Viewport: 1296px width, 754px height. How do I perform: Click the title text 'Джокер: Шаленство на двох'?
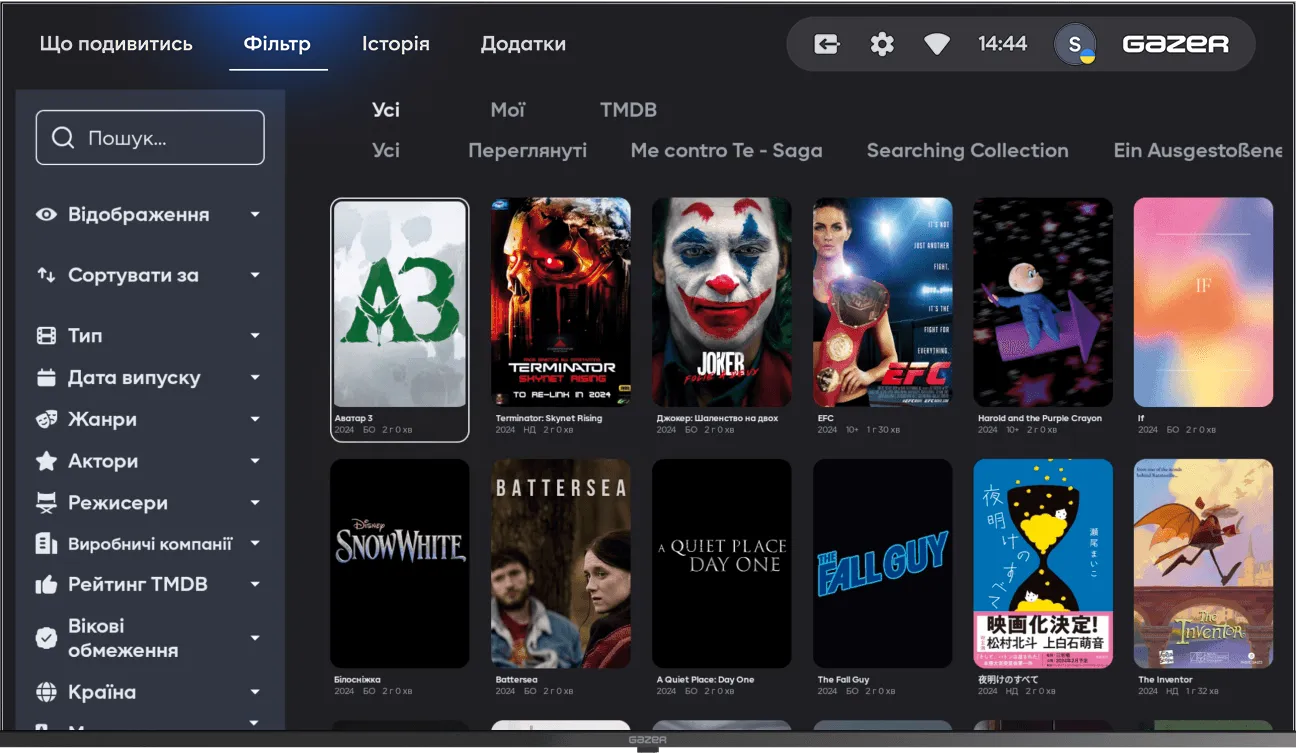(717, 418)
